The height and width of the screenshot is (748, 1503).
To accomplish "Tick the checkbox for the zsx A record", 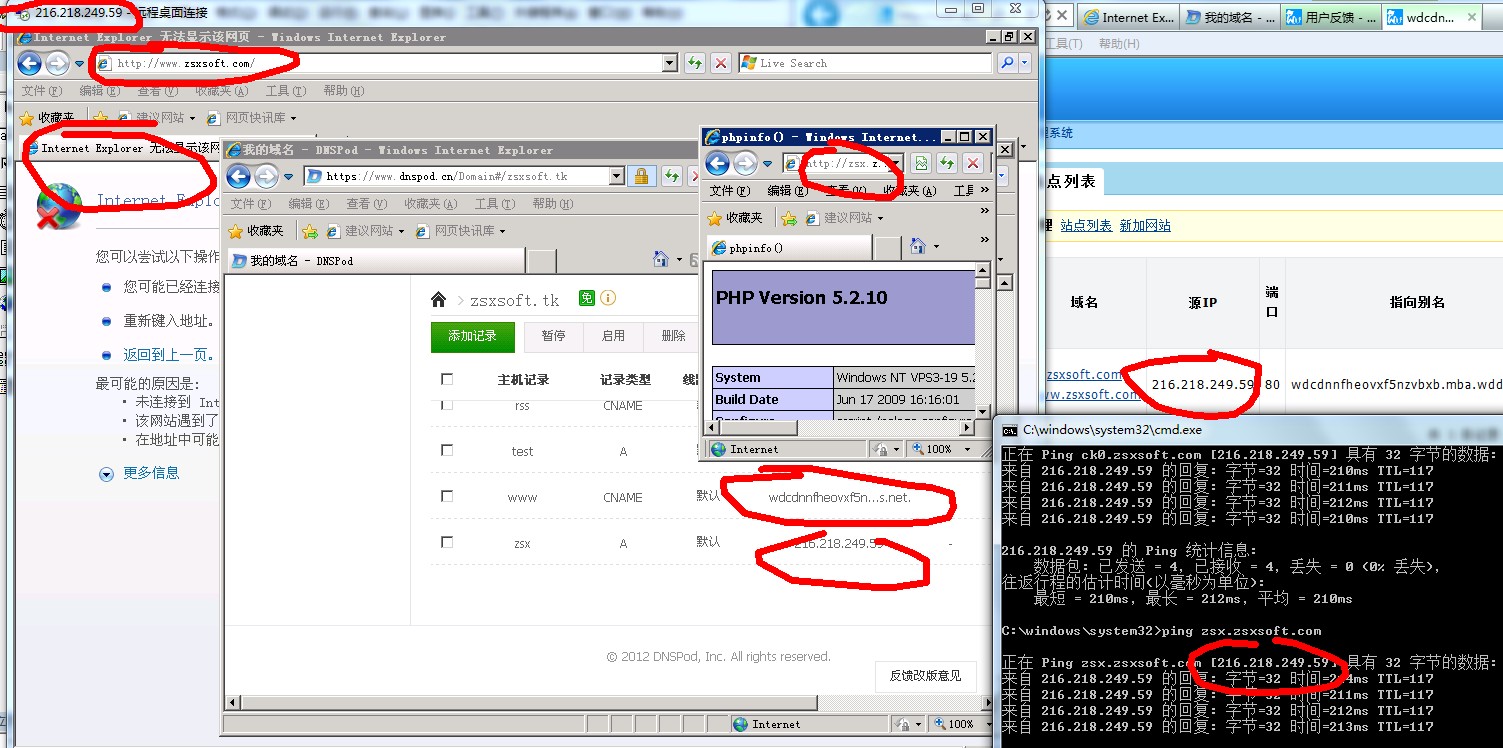I will click(447, 542).
